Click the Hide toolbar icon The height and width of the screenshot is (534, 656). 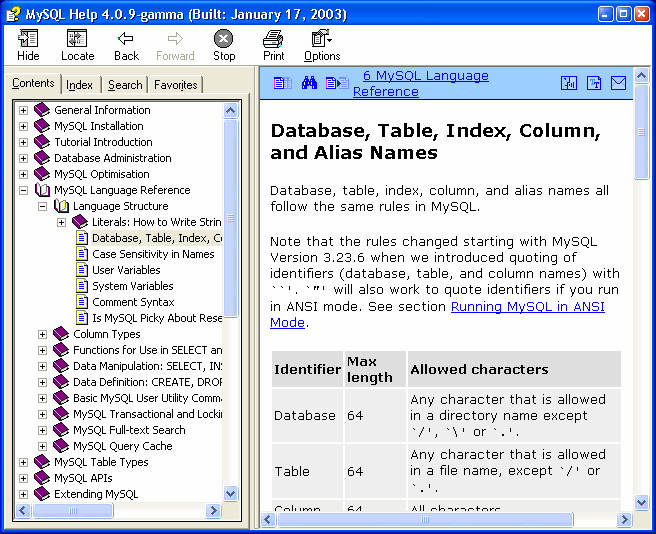click(x=28, y=39)
